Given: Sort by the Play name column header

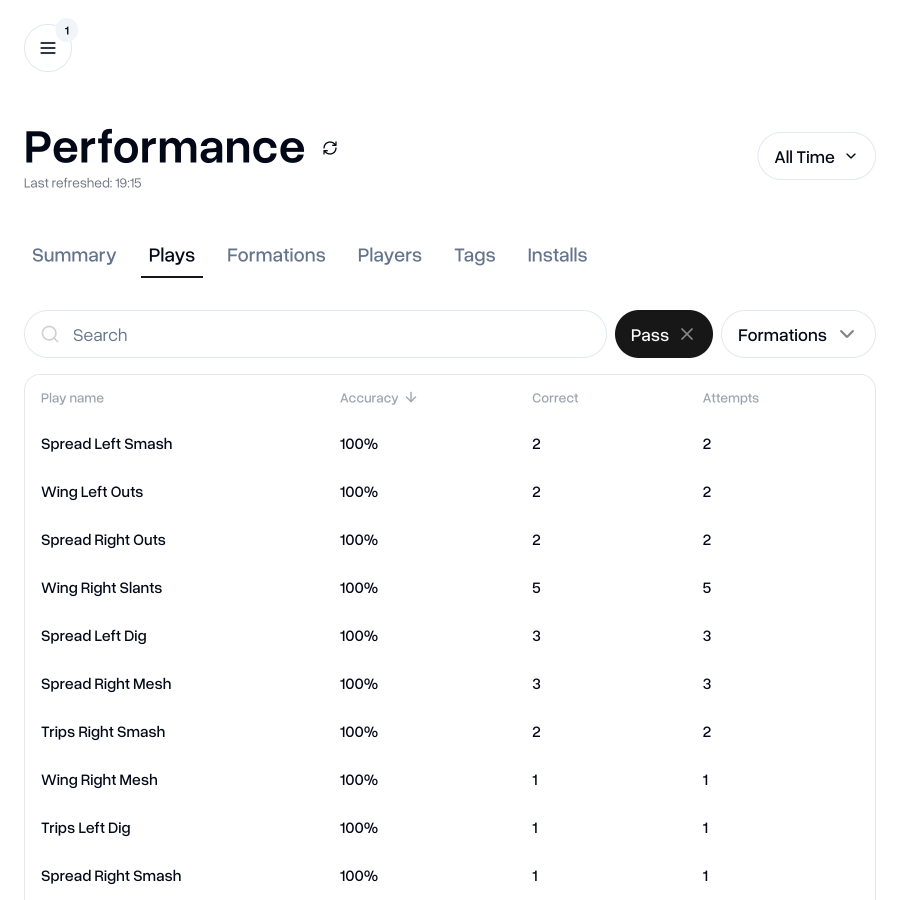Looking at the screenshot, I should (x=72, y=397).
